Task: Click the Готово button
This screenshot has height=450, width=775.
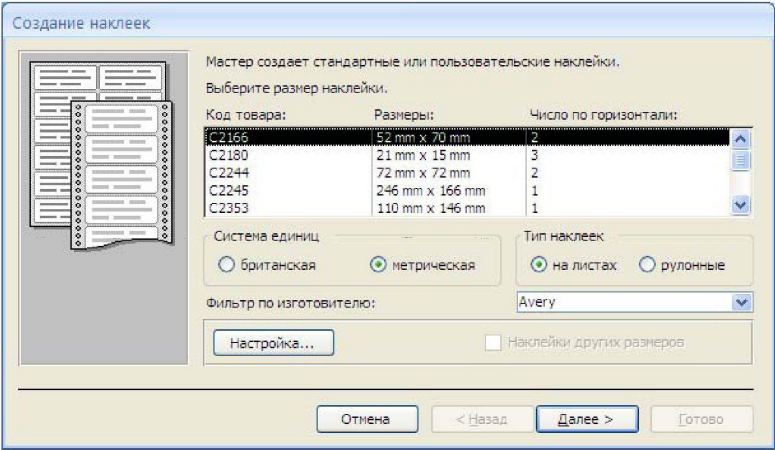Action: pos(702,419)
